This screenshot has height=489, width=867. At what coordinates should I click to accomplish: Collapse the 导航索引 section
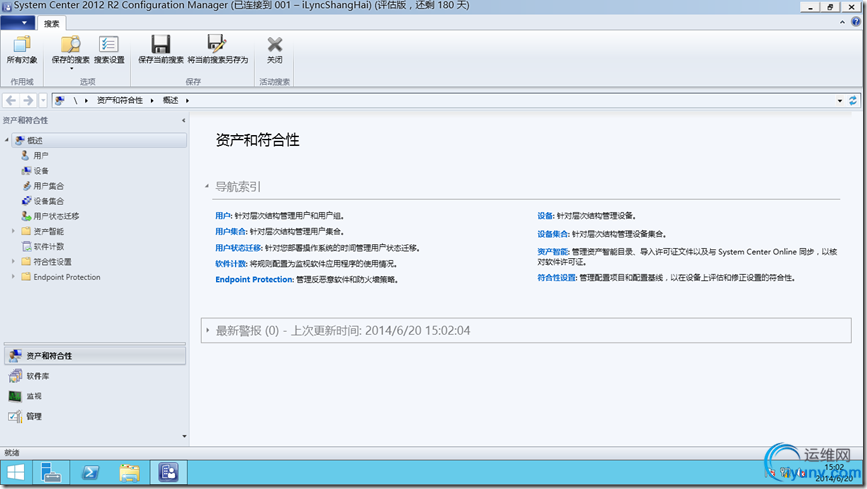pos(207,186)
